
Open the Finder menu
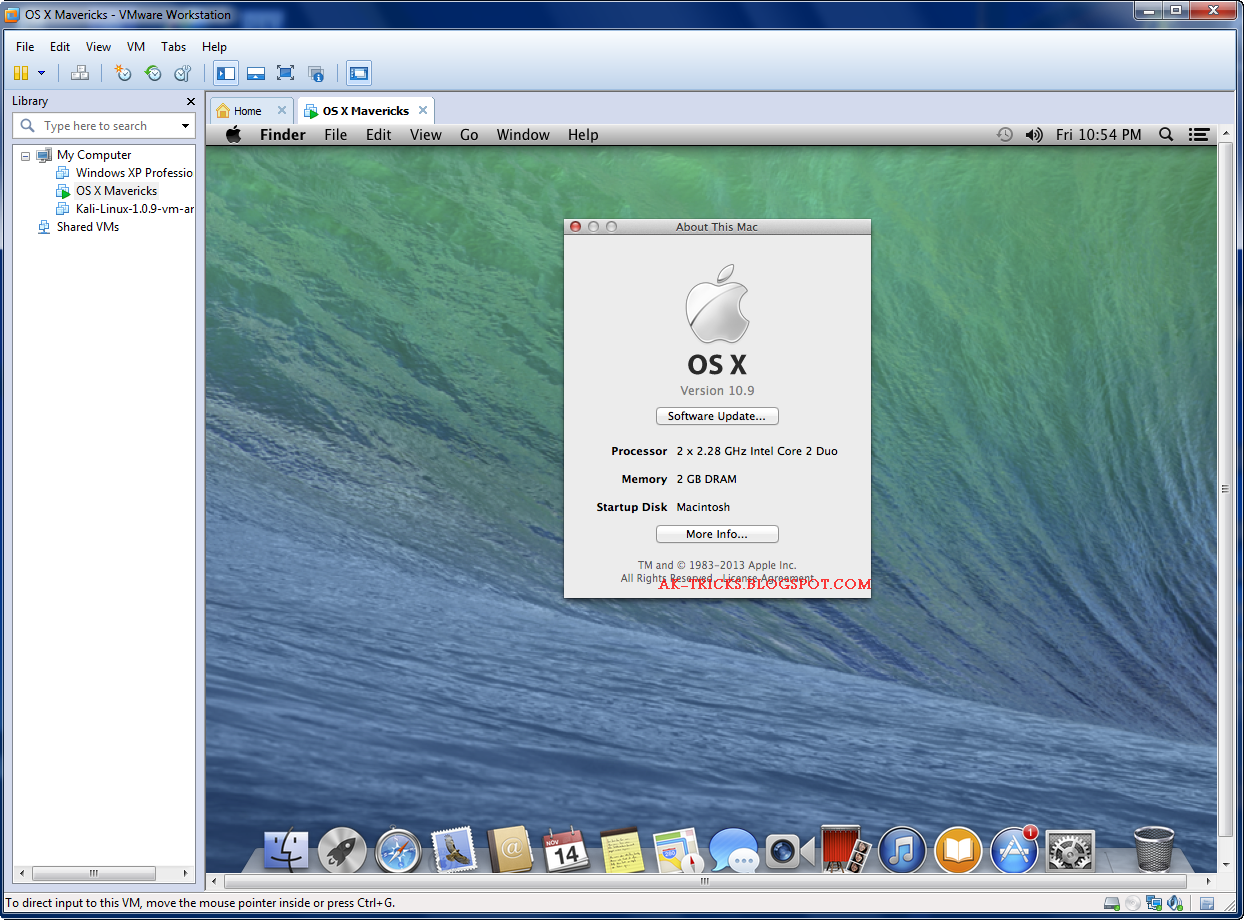coord(283,135)
